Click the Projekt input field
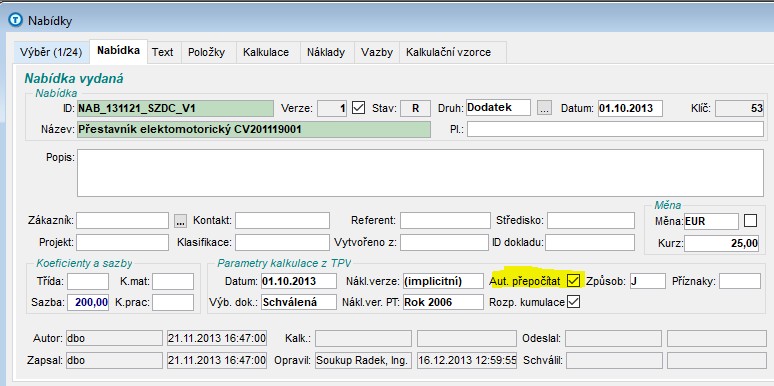 122,242
